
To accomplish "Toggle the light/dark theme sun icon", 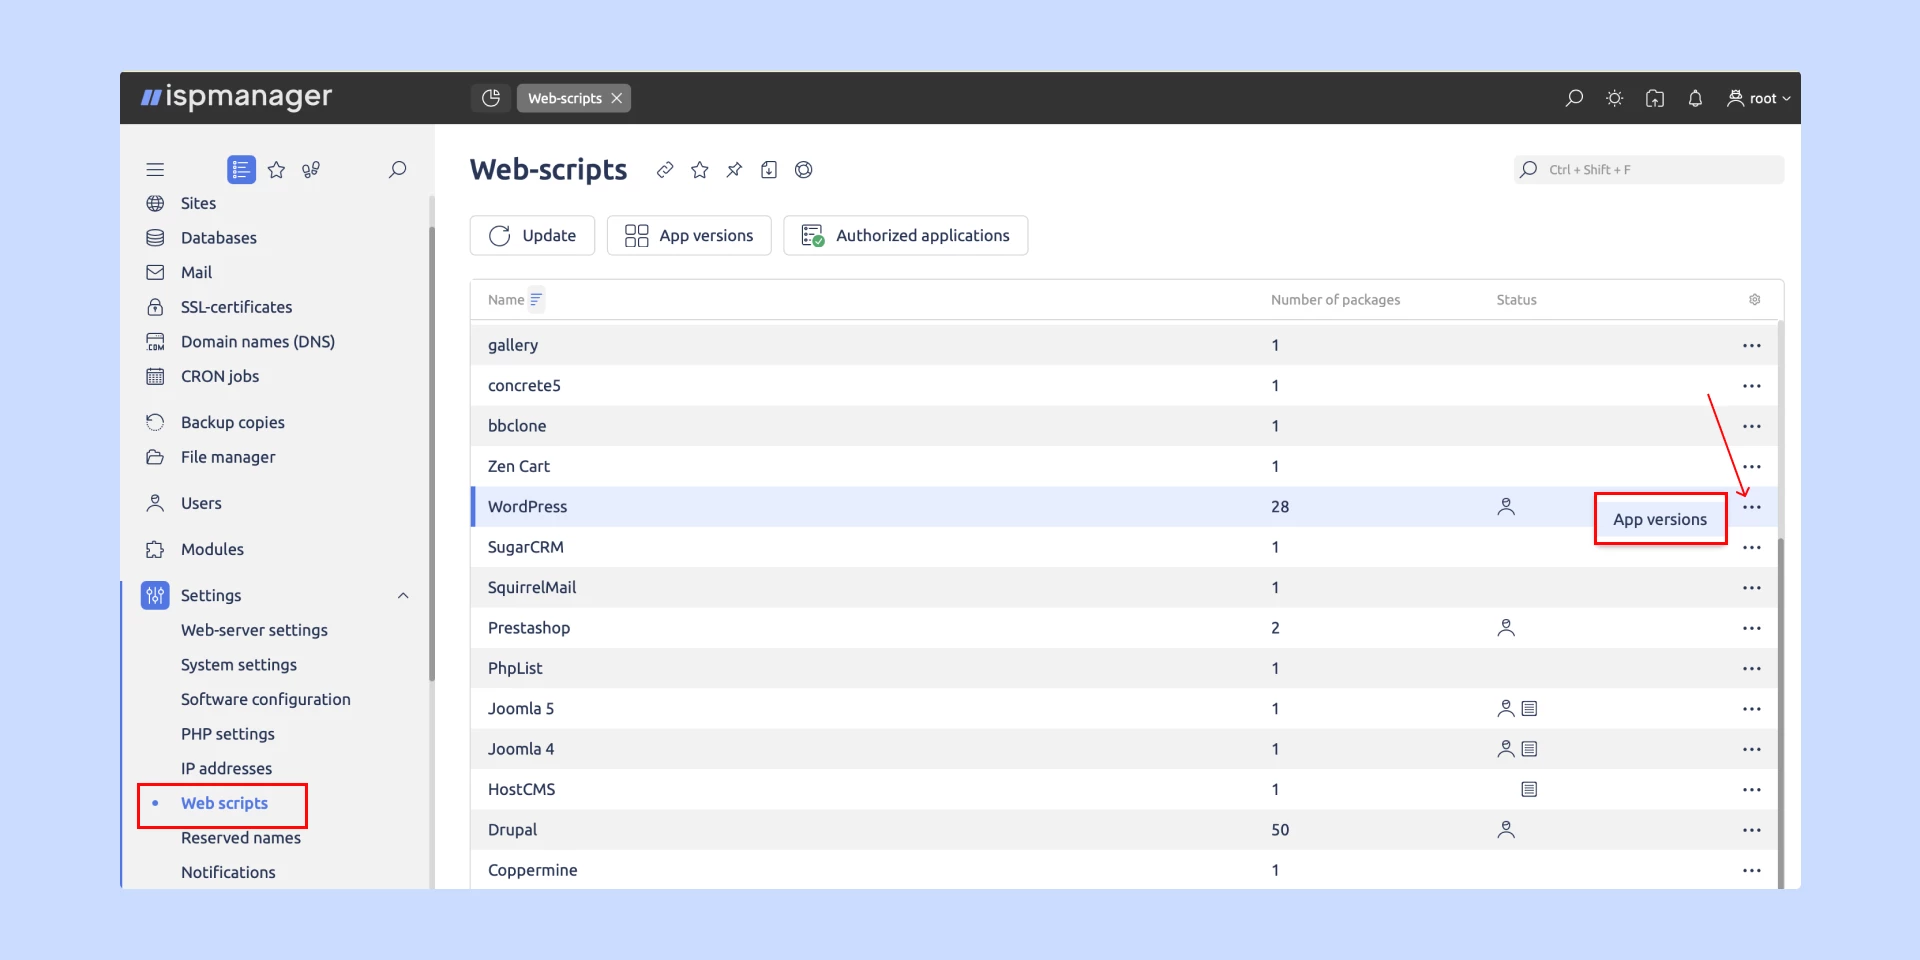I will (x=1614, y=98).
